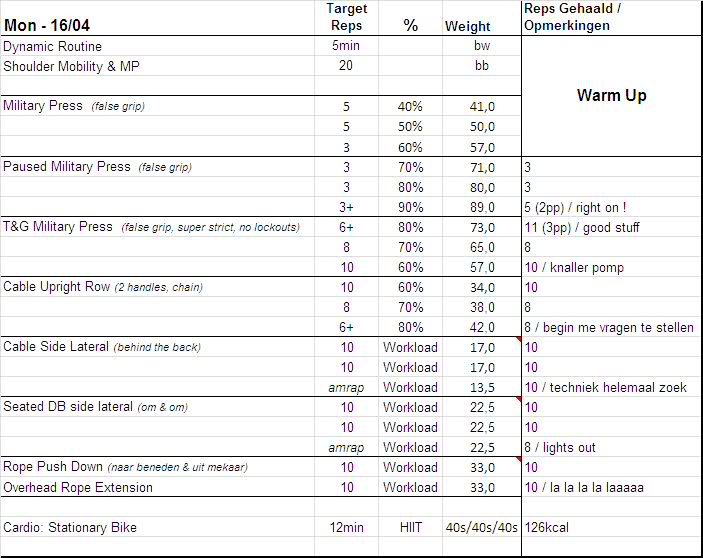The height and width of the screenshot is (558, 703).
Task: Click the 'Paused Military Press' exercise cell
Action: [x=68, y=166]
